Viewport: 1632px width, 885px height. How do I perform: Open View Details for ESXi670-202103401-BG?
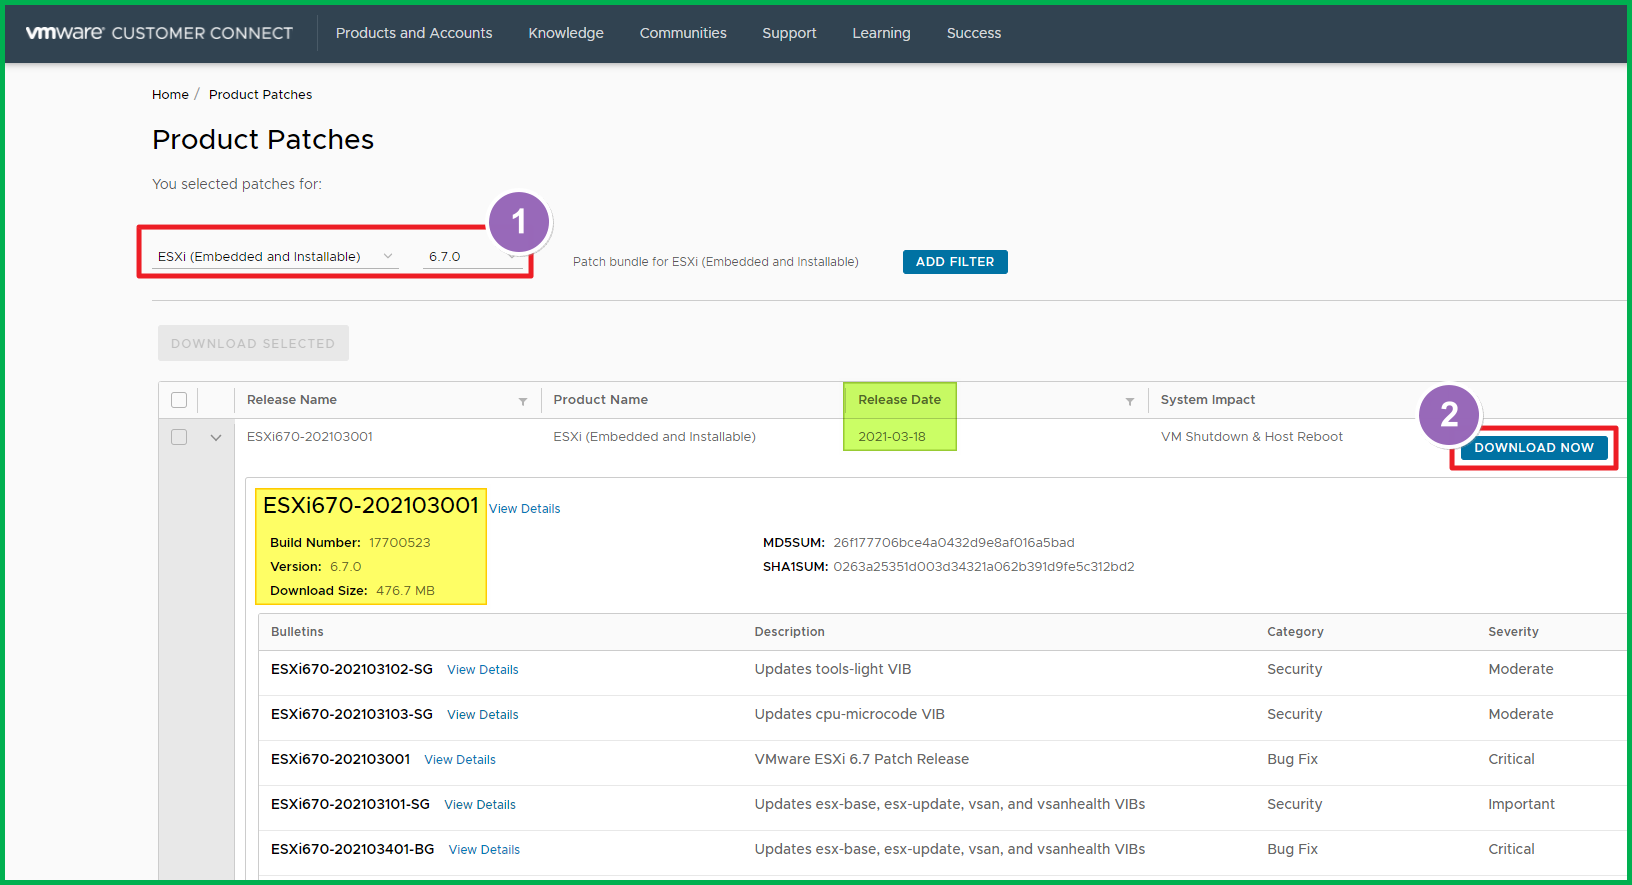pyautogui.click(x=484, y=850)
